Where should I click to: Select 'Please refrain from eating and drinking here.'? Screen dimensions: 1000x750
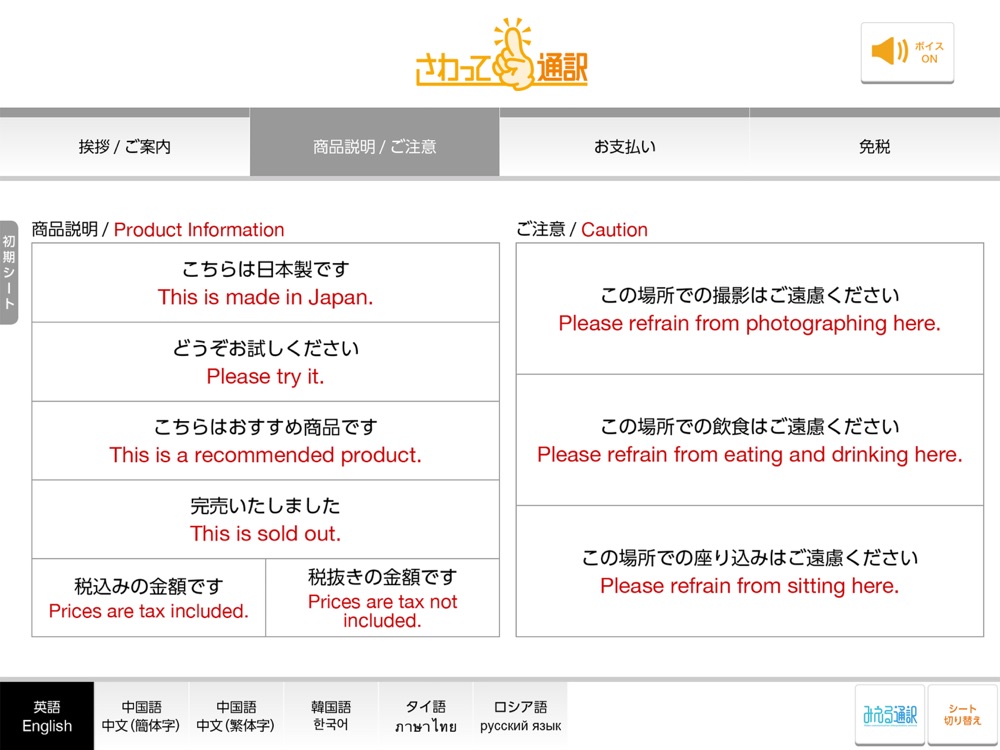[x=749, y=440]
